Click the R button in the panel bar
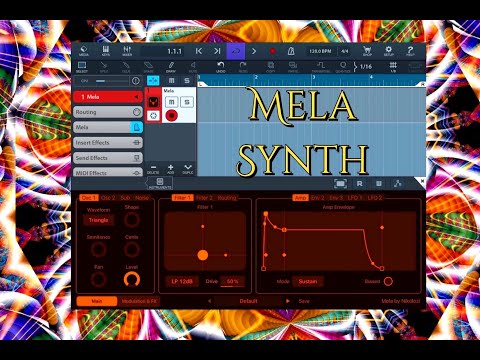Image resolution: width=480 pixels, height=360 pixels. [x=359, y=183]
